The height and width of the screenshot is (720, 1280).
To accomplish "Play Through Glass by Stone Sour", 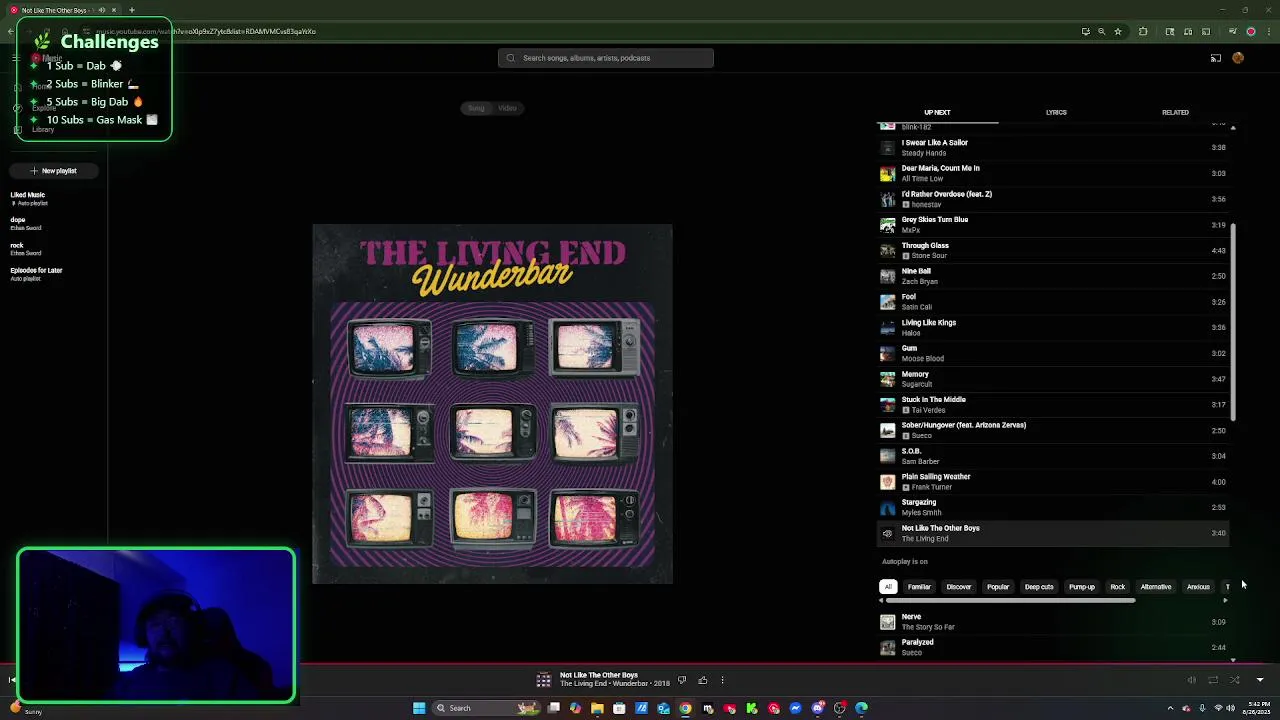I will pyautogui.click(x=1053, y=250).
